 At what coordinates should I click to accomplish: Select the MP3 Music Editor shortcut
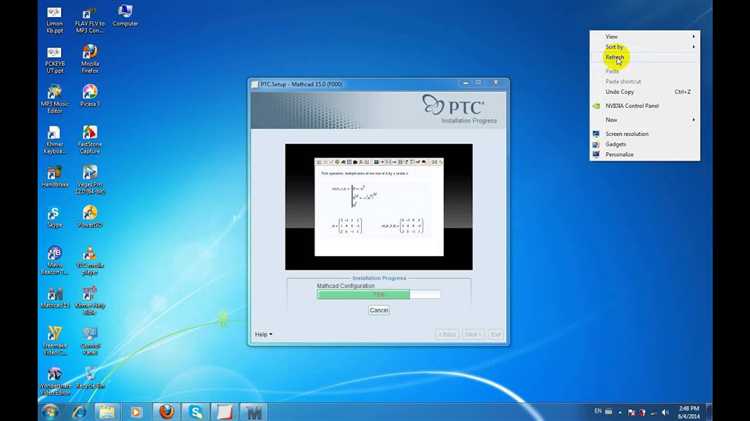coord(55,99)
